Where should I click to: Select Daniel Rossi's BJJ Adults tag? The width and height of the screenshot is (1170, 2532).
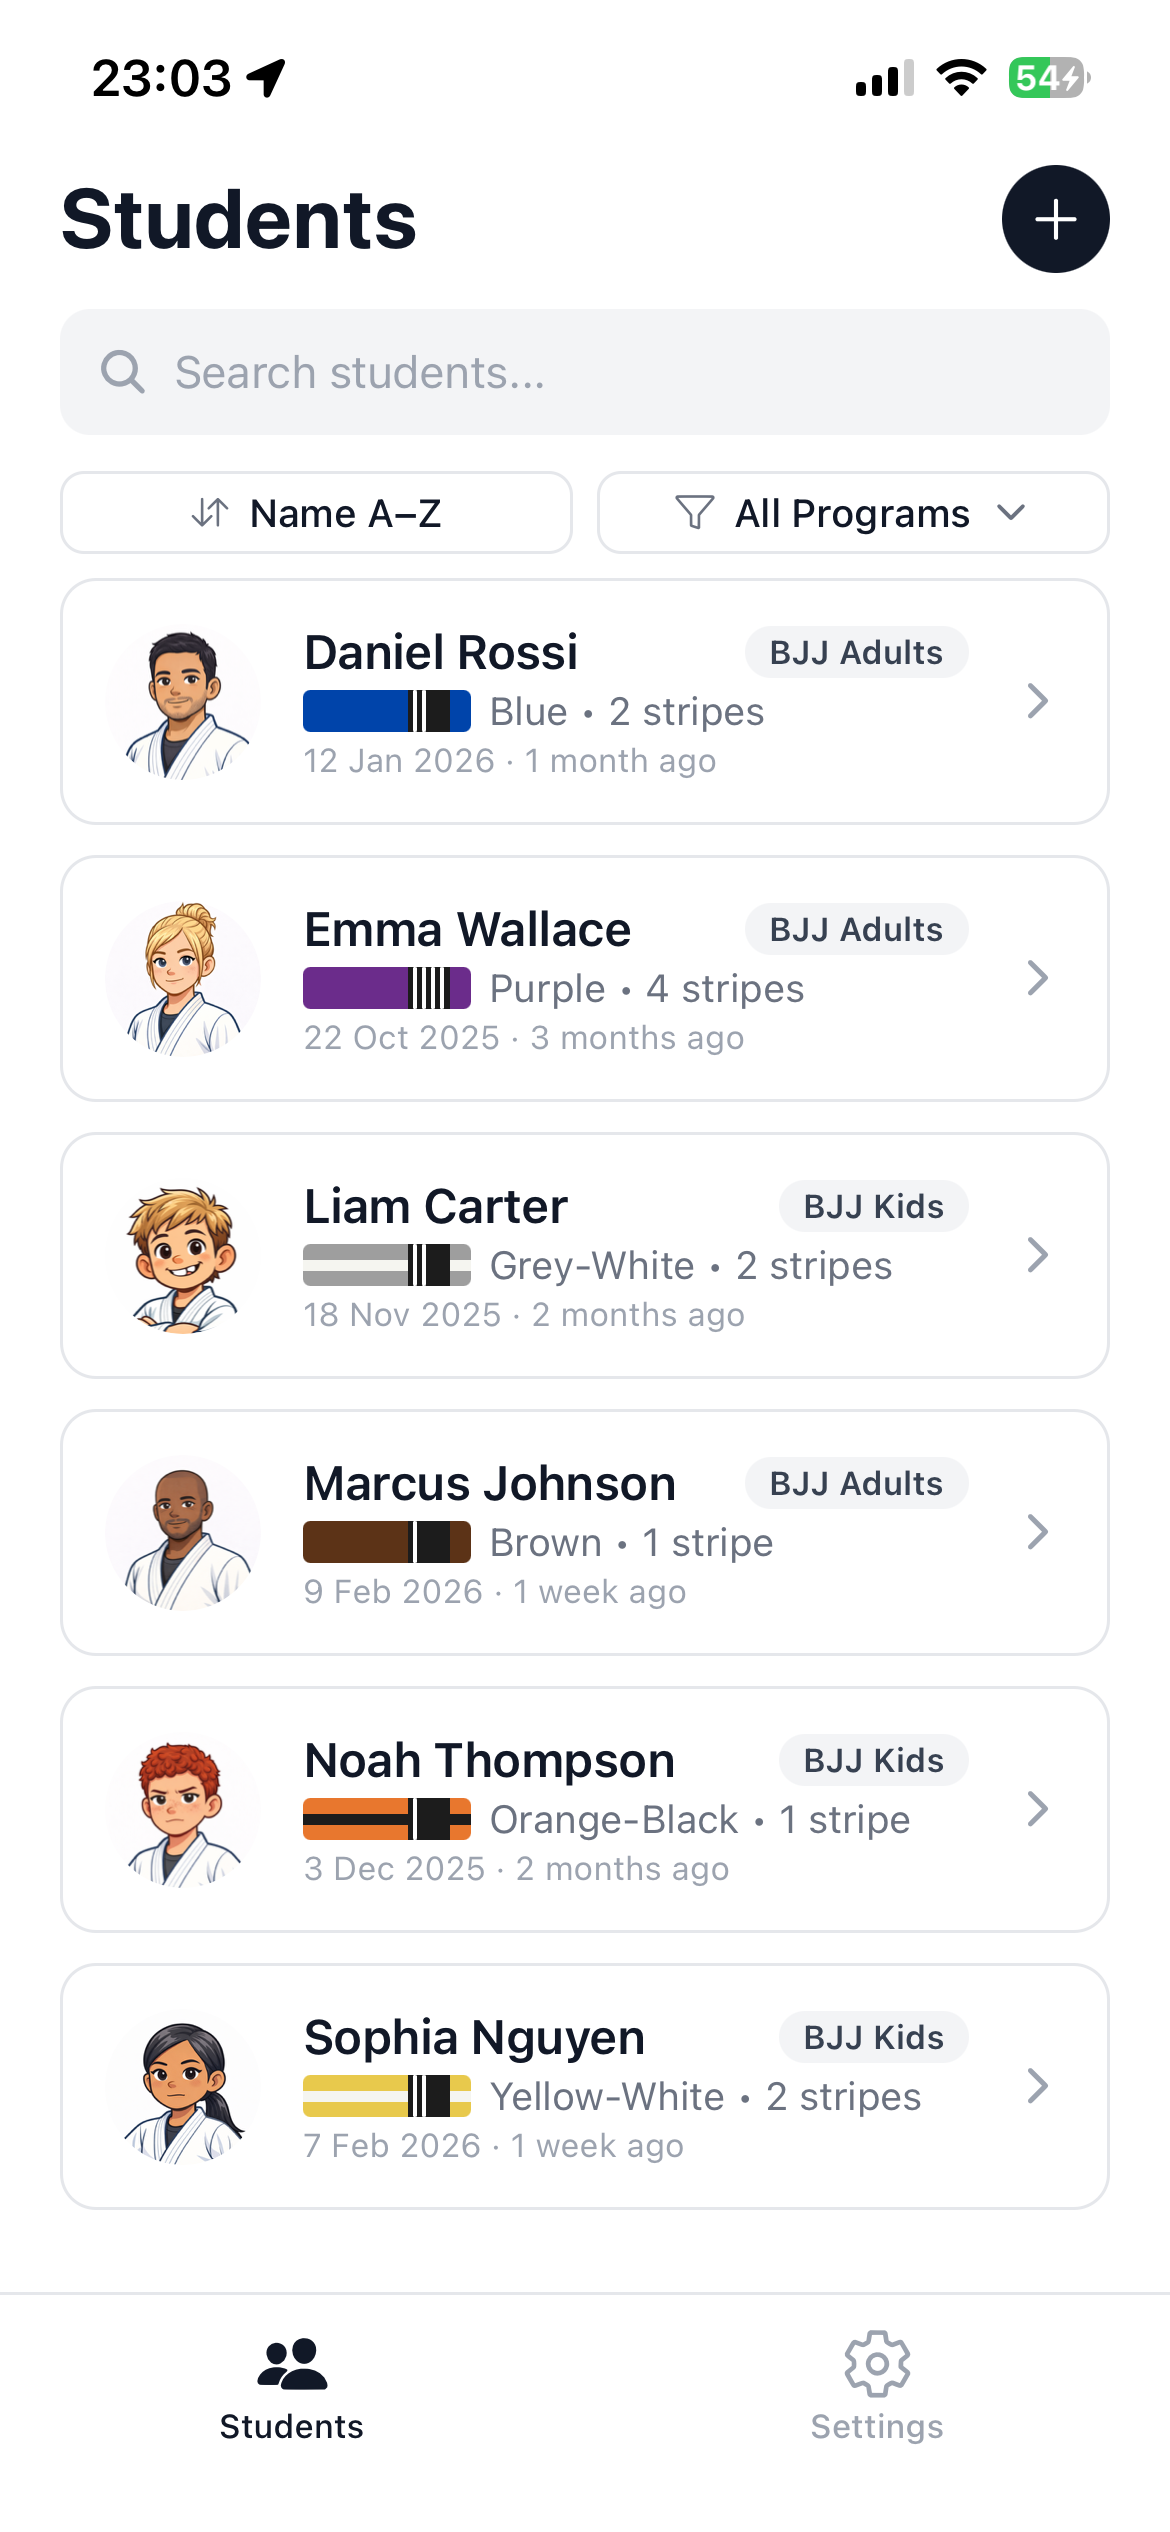point(856,652)
